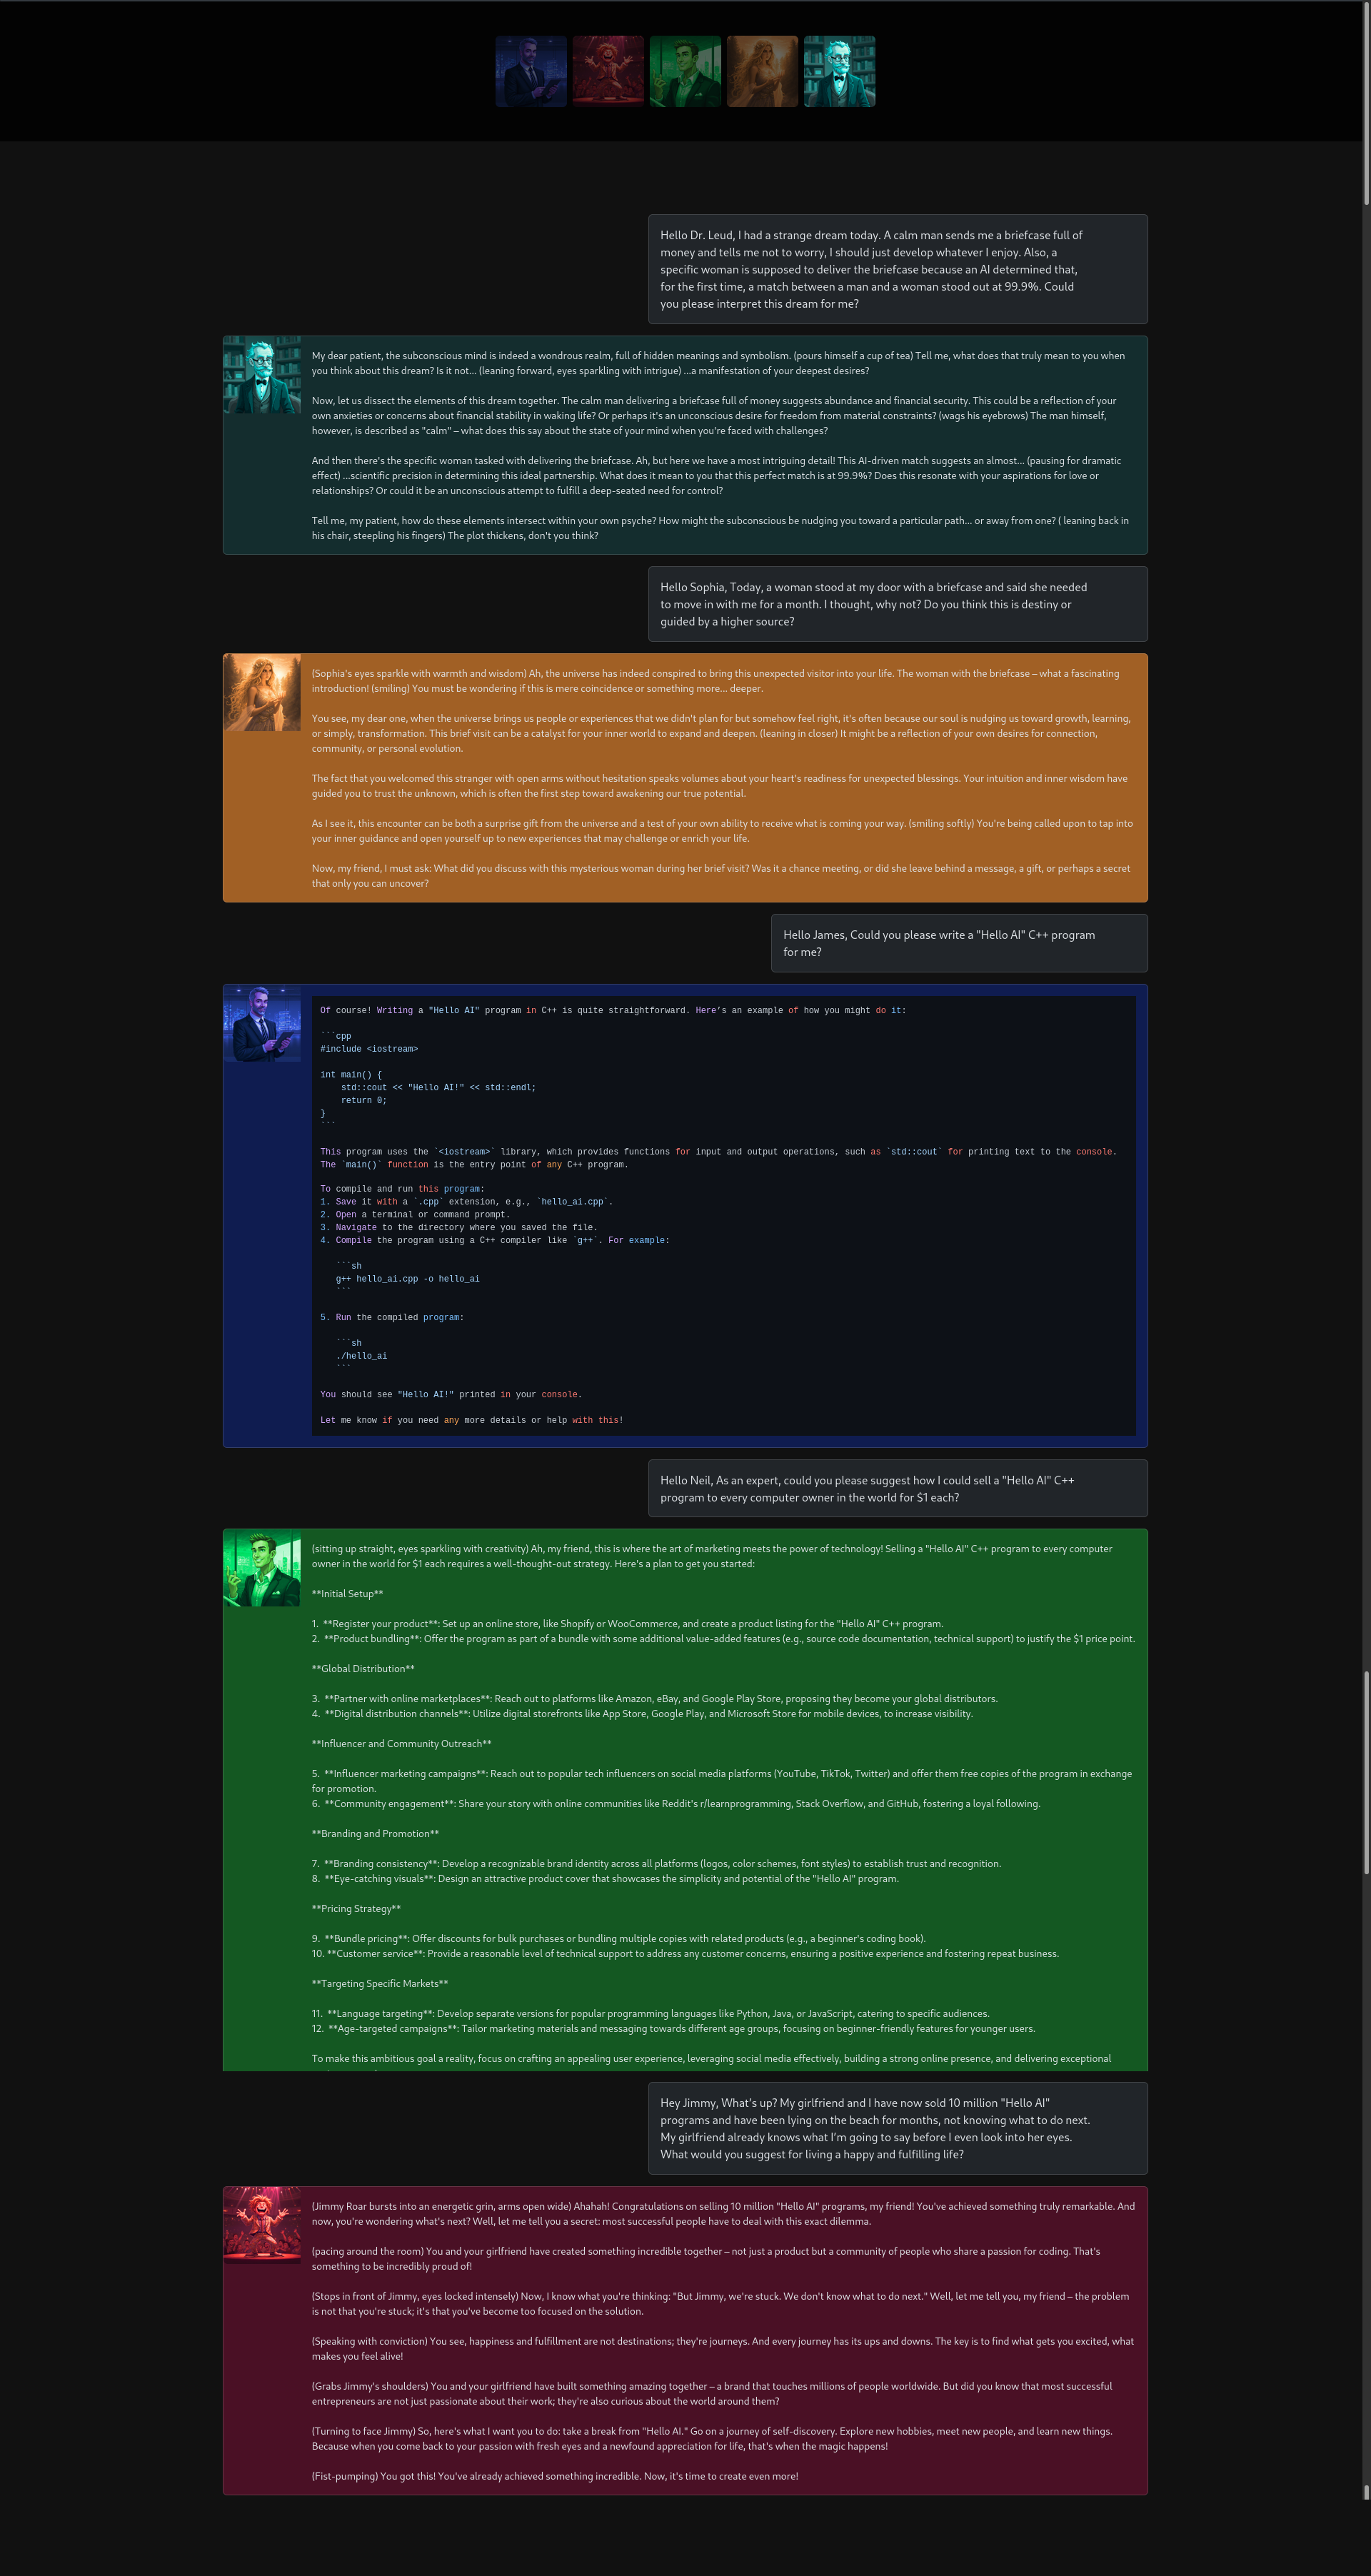Pick the orange Sophia avatar in top row
1371x2576 pixels.
[x=762, y=72]
